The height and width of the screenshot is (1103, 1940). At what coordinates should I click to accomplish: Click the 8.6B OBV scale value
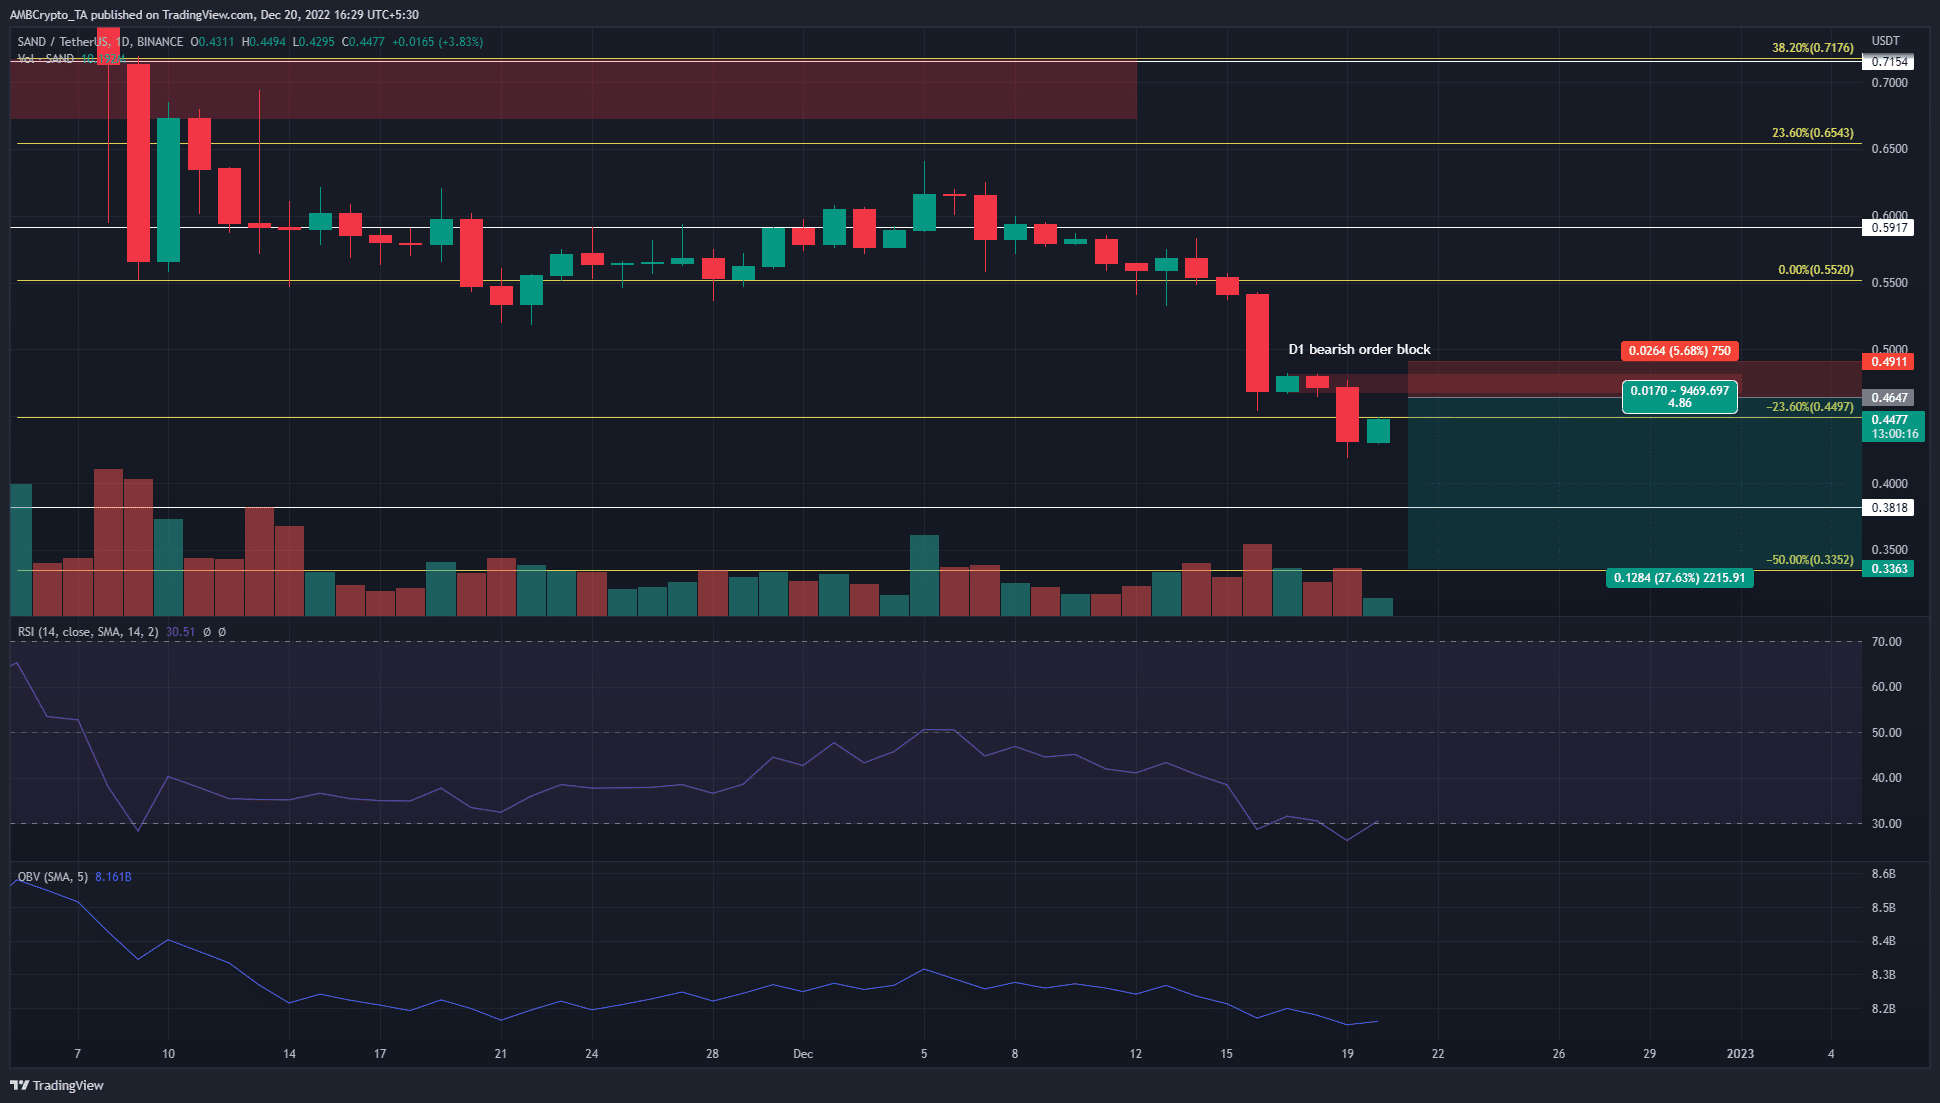point(1883,874)
